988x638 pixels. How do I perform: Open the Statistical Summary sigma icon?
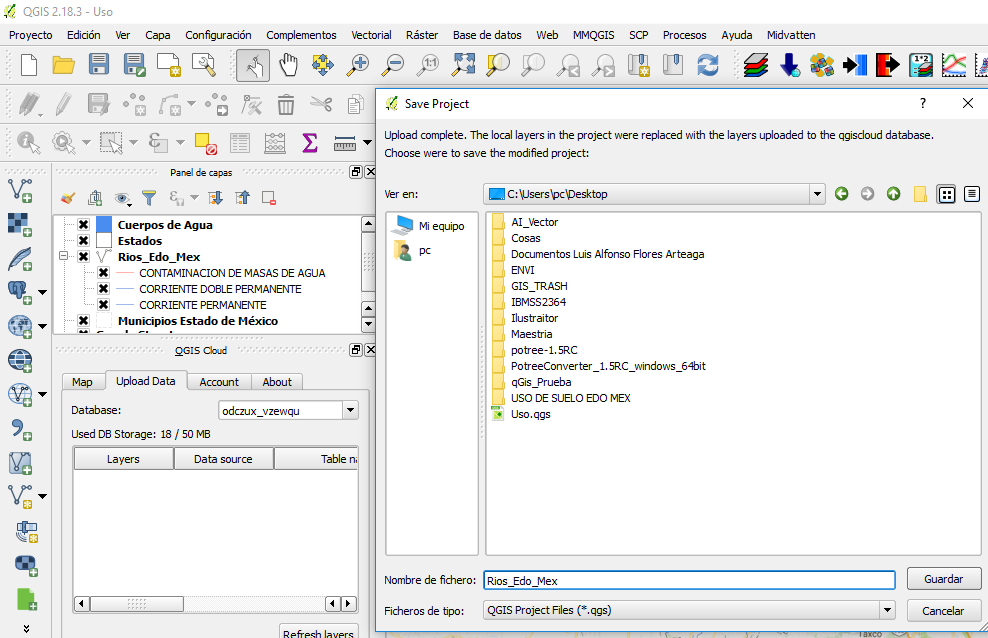click(x=309, y=143)
